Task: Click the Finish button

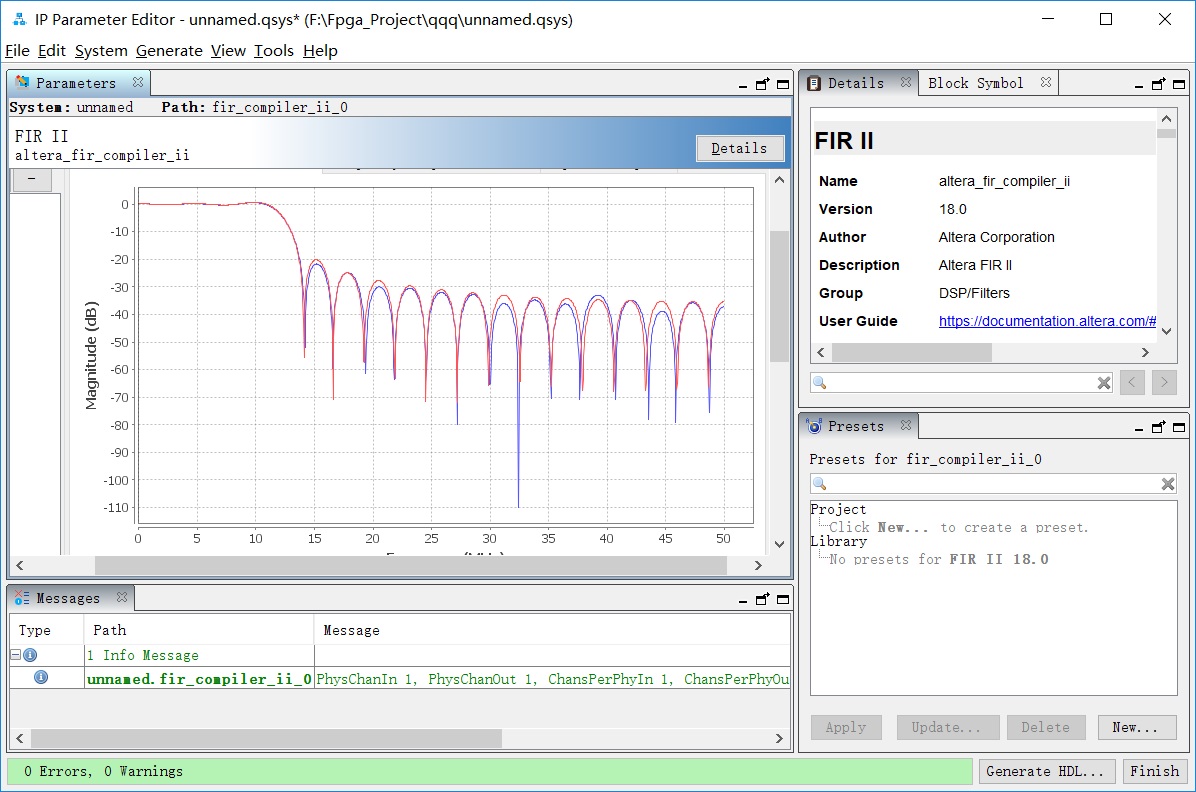Action: click(1155, 771)
